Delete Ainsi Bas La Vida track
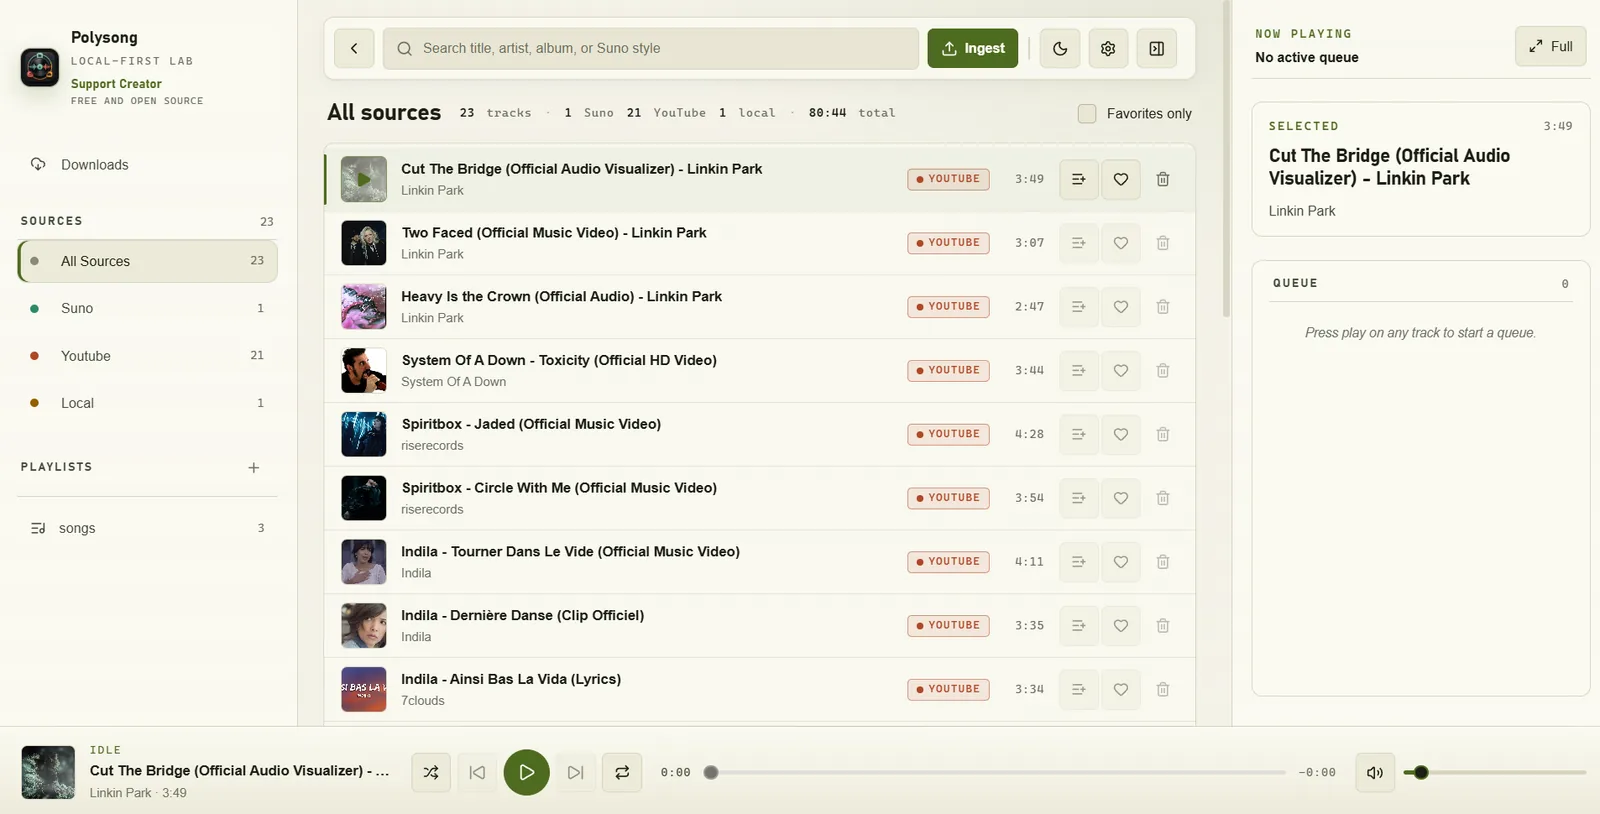This screenshot has width=1600, height=814. (x=1163, y=689)
